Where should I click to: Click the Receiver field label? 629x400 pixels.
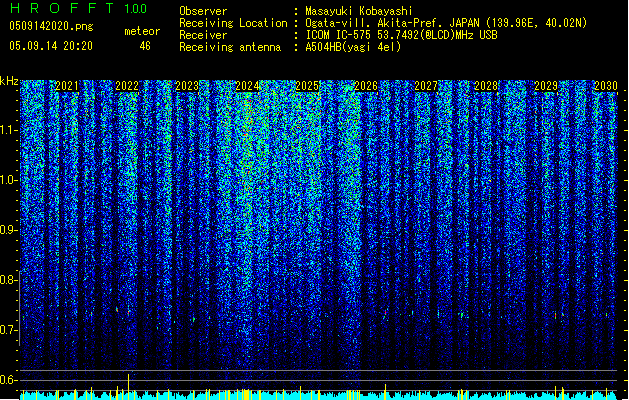click(x=203, y=35)
